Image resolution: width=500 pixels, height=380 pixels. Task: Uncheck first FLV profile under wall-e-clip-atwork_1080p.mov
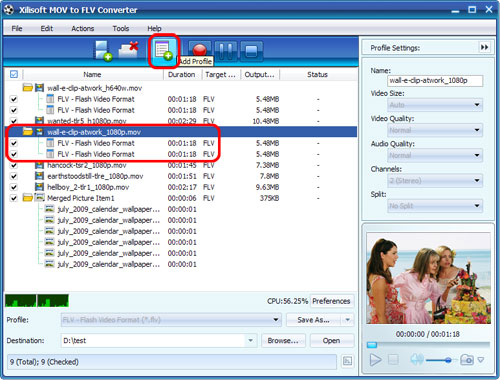(14, 143)
